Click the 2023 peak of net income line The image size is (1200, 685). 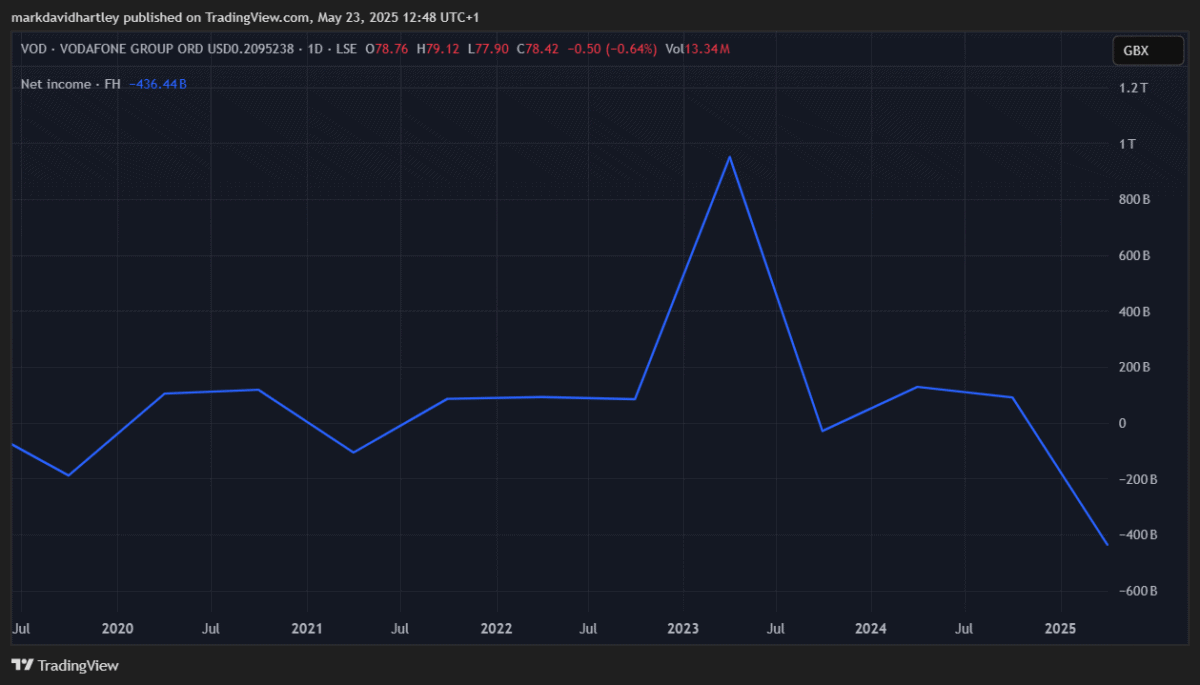(730, 157)
